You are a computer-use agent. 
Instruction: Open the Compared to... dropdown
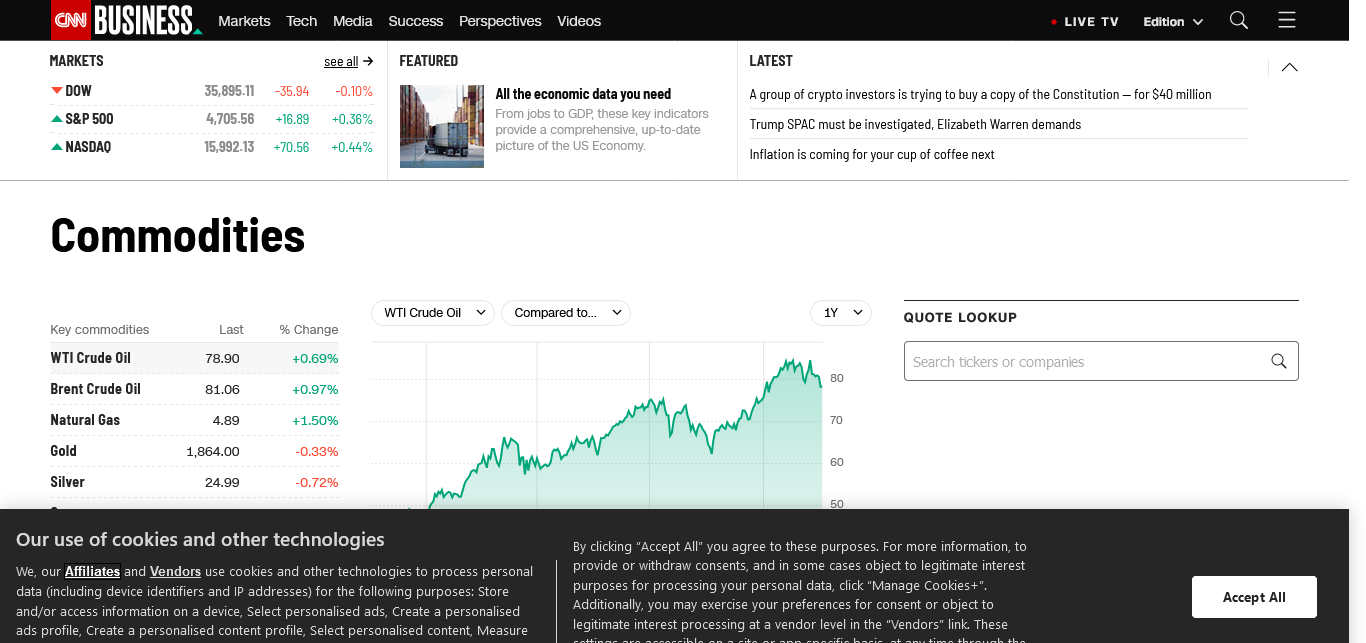565,313
